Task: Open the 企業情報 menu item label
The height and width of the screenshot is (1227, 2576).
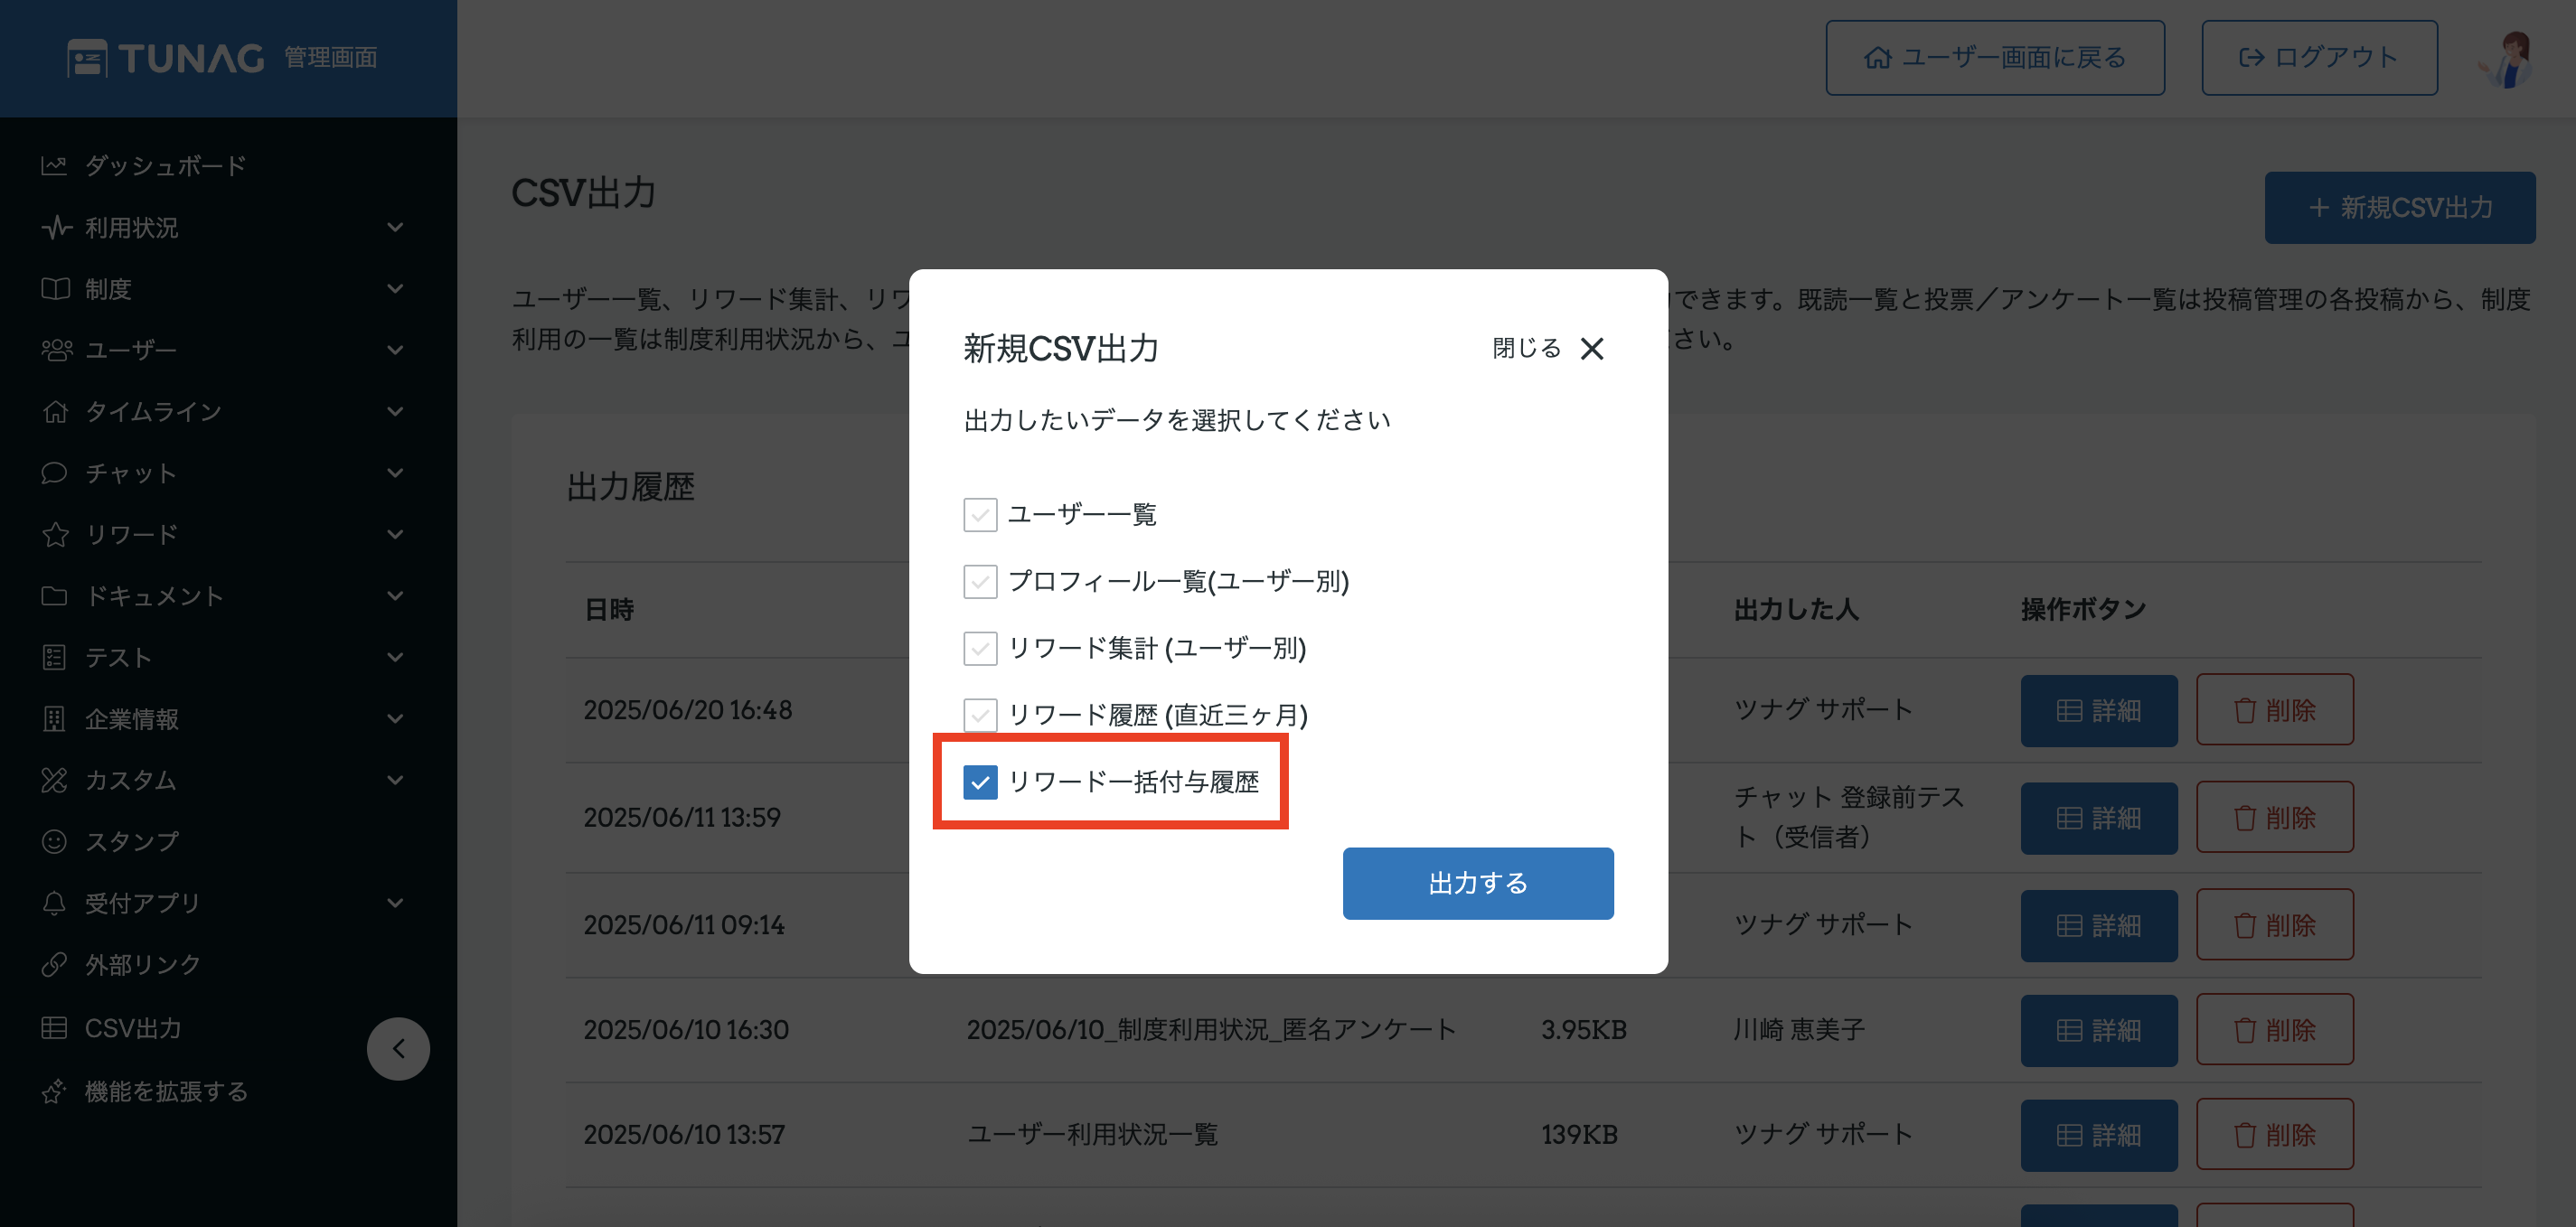Action: [x=132, y=719]
